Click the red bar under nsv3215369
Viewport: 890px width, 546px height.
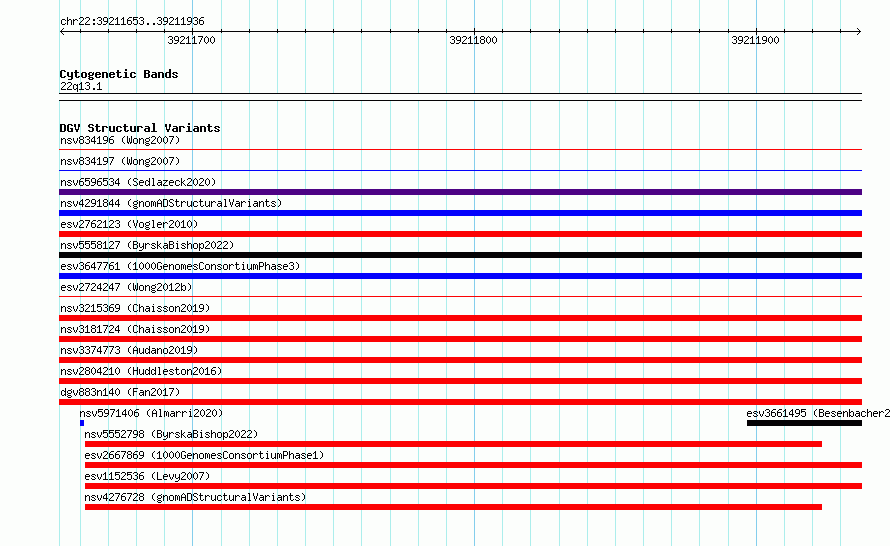(x=460, y=318)
